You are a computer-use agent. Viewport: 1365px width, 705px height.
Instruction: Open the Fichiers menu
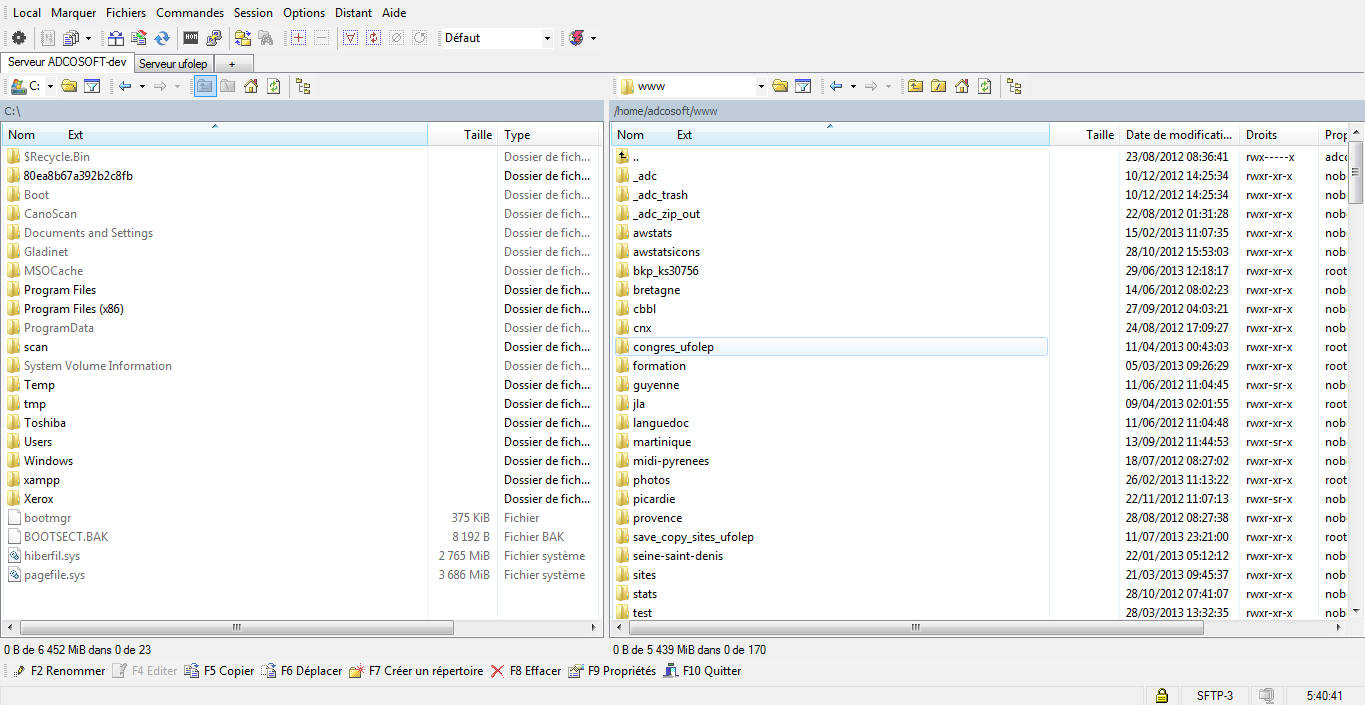click(126, 13)
